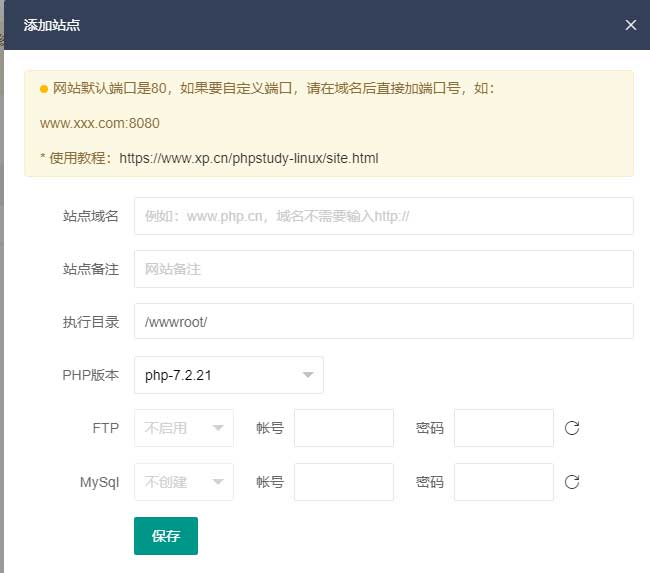Expand the MySql 不创建 dropdown
The width and height of the screenshot is (650, 573).
coord(184,482)
